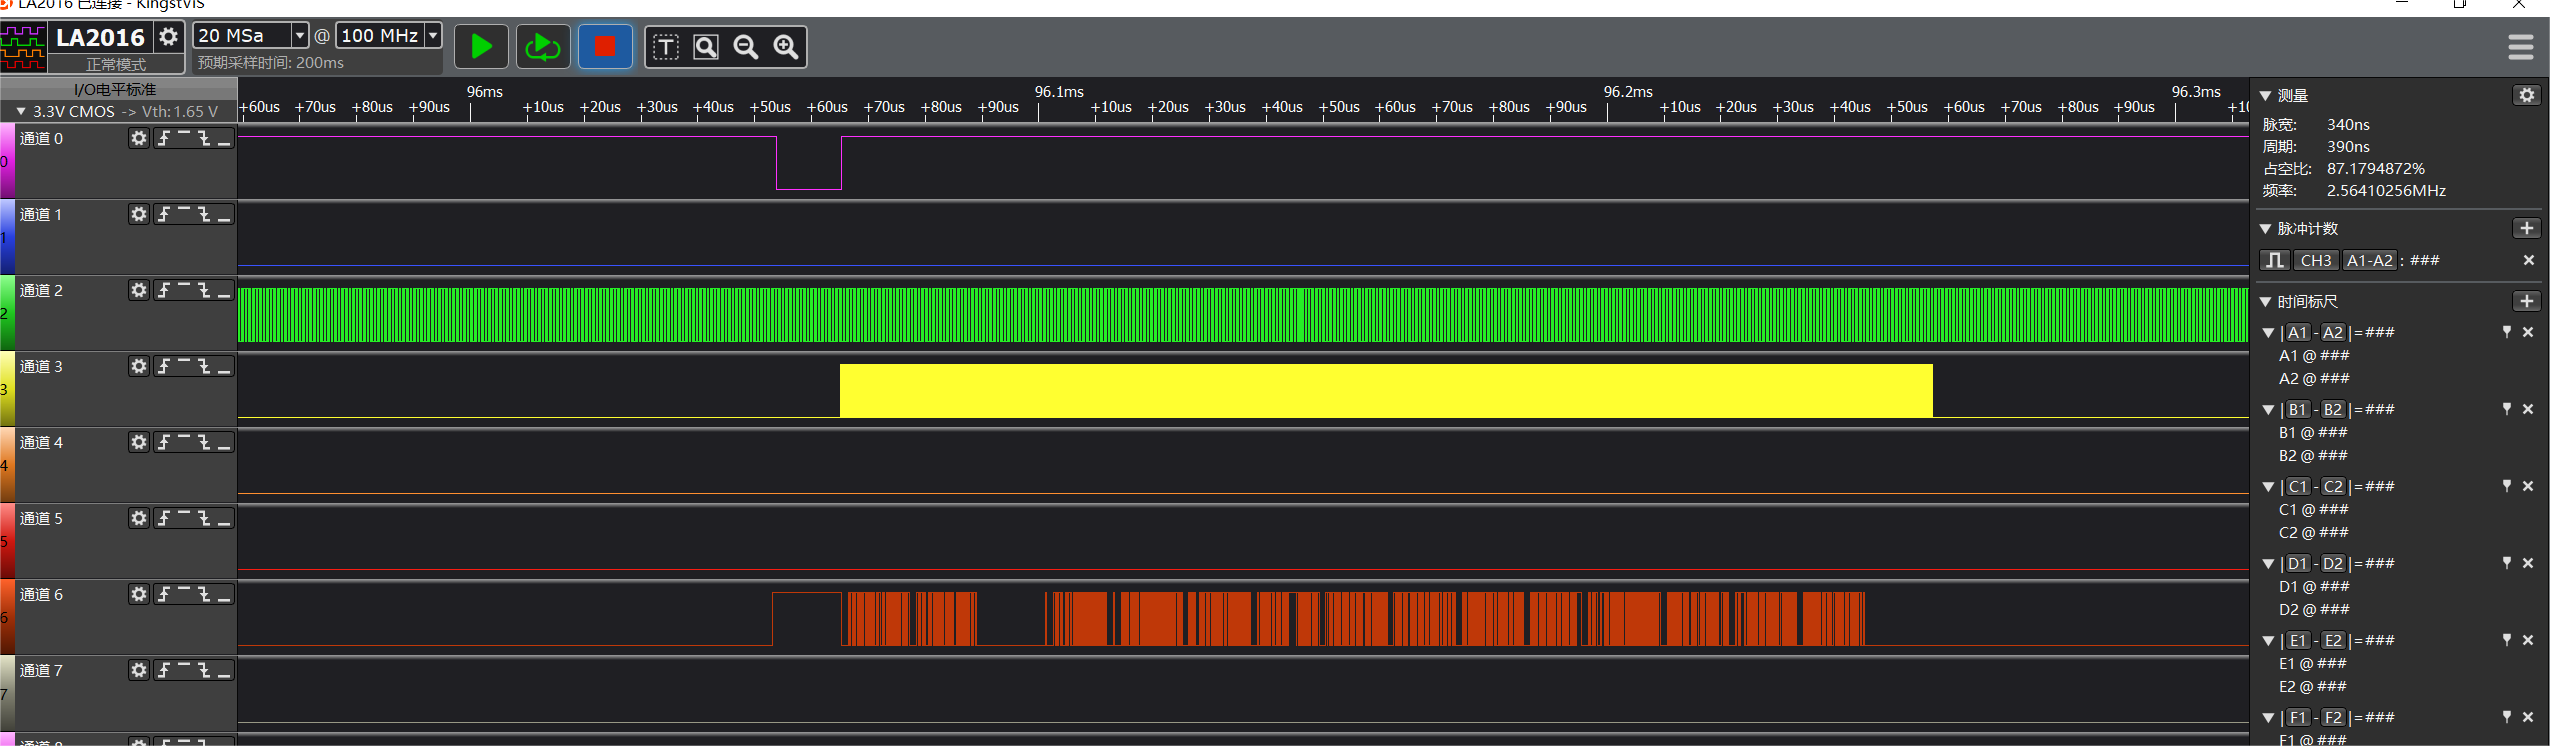This screenshot has width=2550, height=746.
Task: Click the 正常模式 mode button
Action: coord(116,64)
